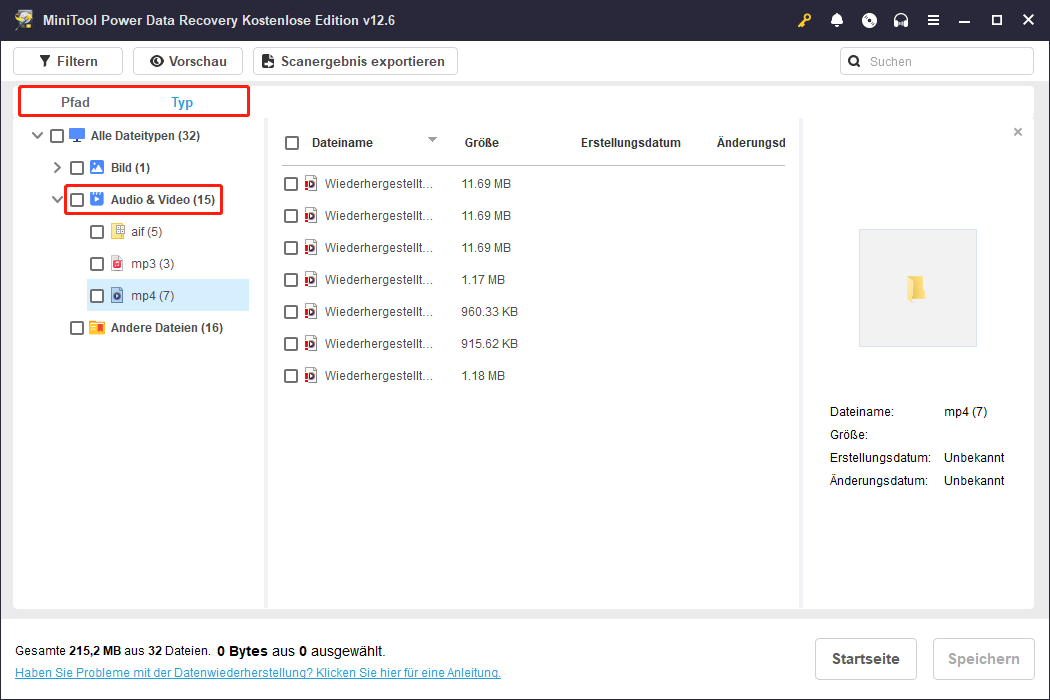Open the headphones support icon
Screen dimensions: 1050x700
[x=901, y=20]
